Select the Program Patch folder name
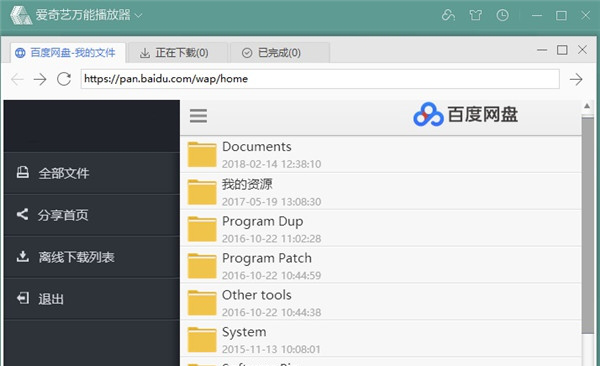600x380 pixels. click(267, 258)
